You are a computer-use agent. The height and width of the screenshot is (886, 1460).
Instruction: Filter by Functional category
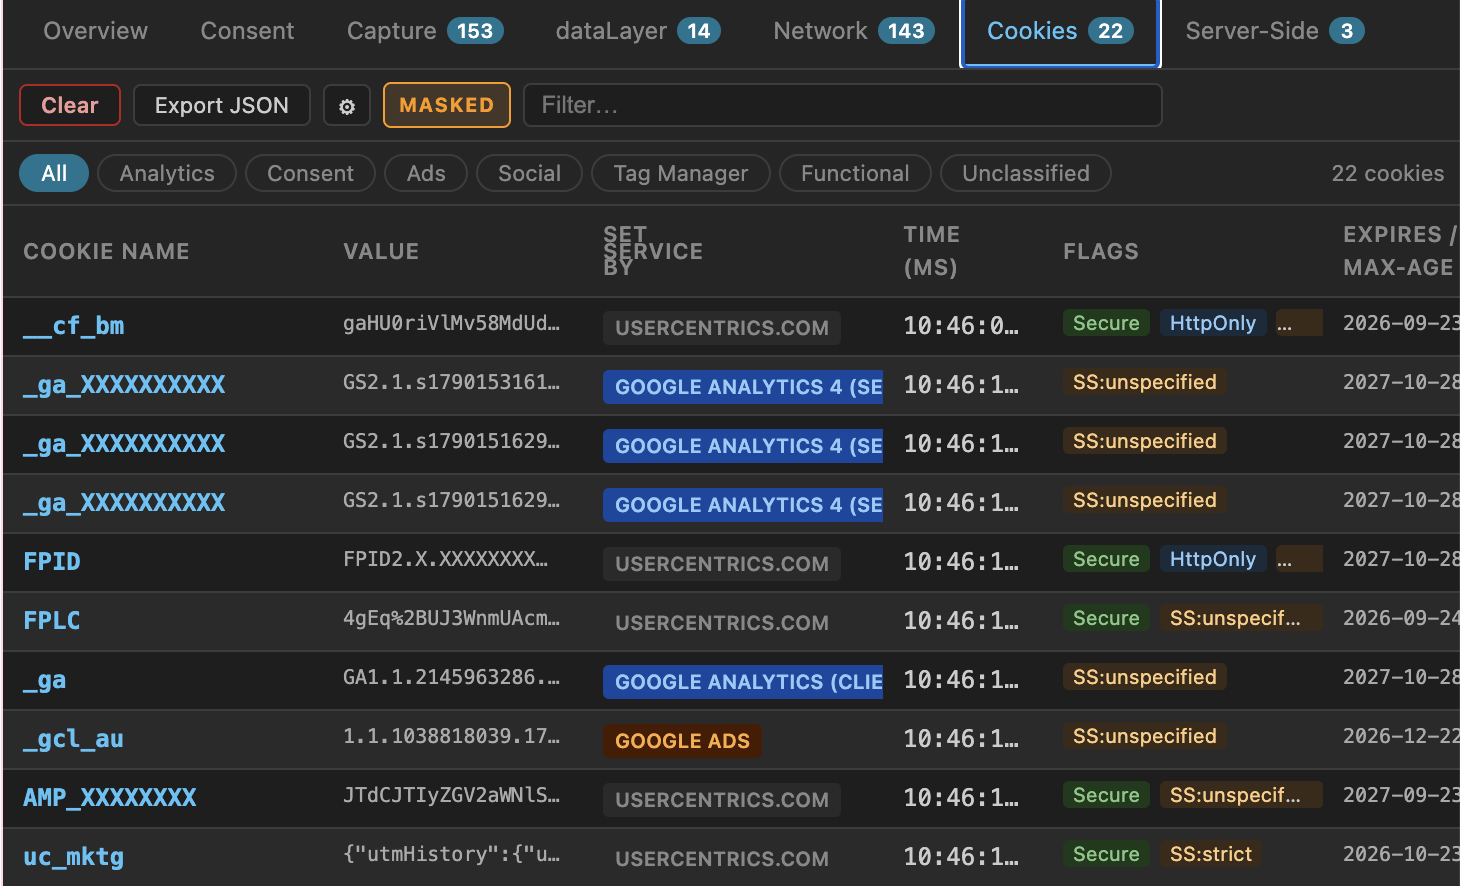pos(855,173)
